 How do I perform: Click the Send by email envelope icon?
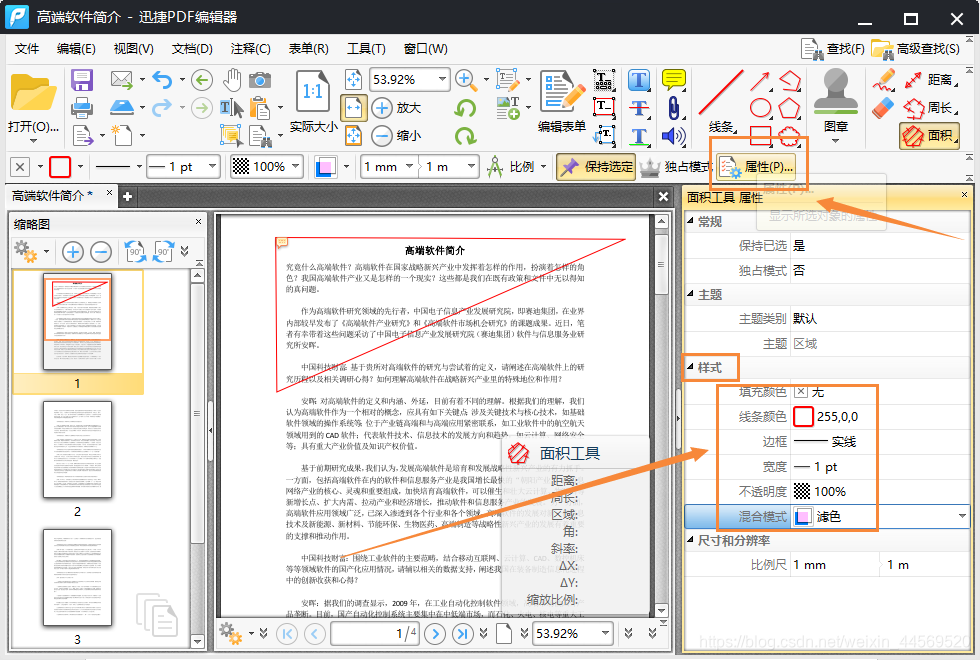pos(121,79)
